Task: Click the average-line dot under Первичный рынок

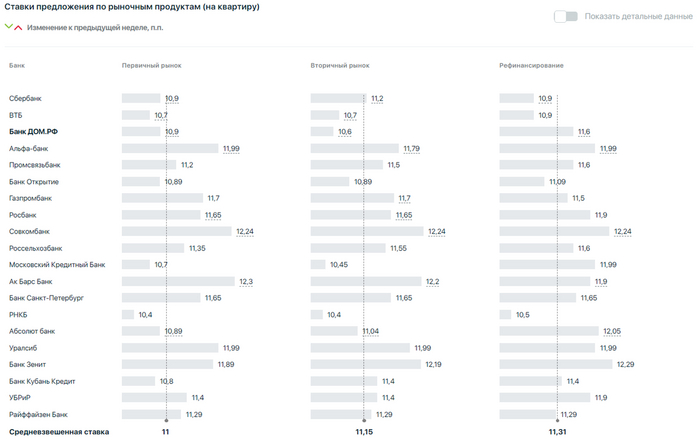Action: [166, 420]
